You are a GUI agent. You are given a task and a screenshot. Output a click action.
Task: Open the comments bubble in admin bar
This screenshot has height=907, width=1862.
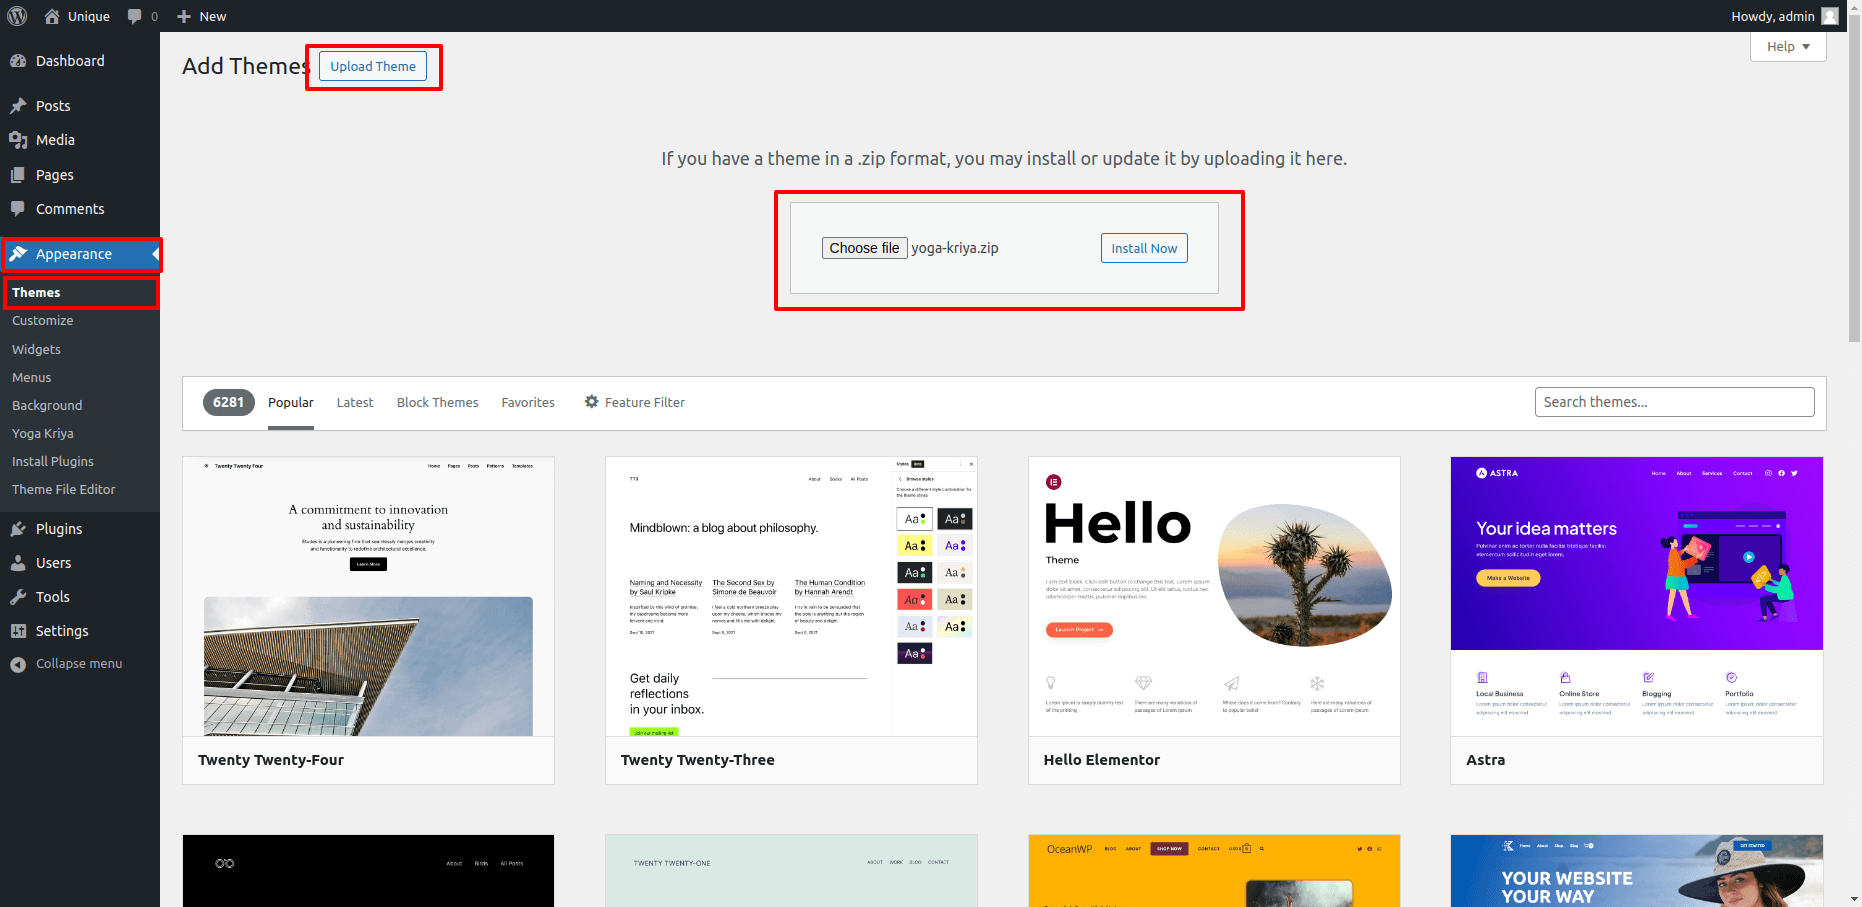click(x=135, y=16)
